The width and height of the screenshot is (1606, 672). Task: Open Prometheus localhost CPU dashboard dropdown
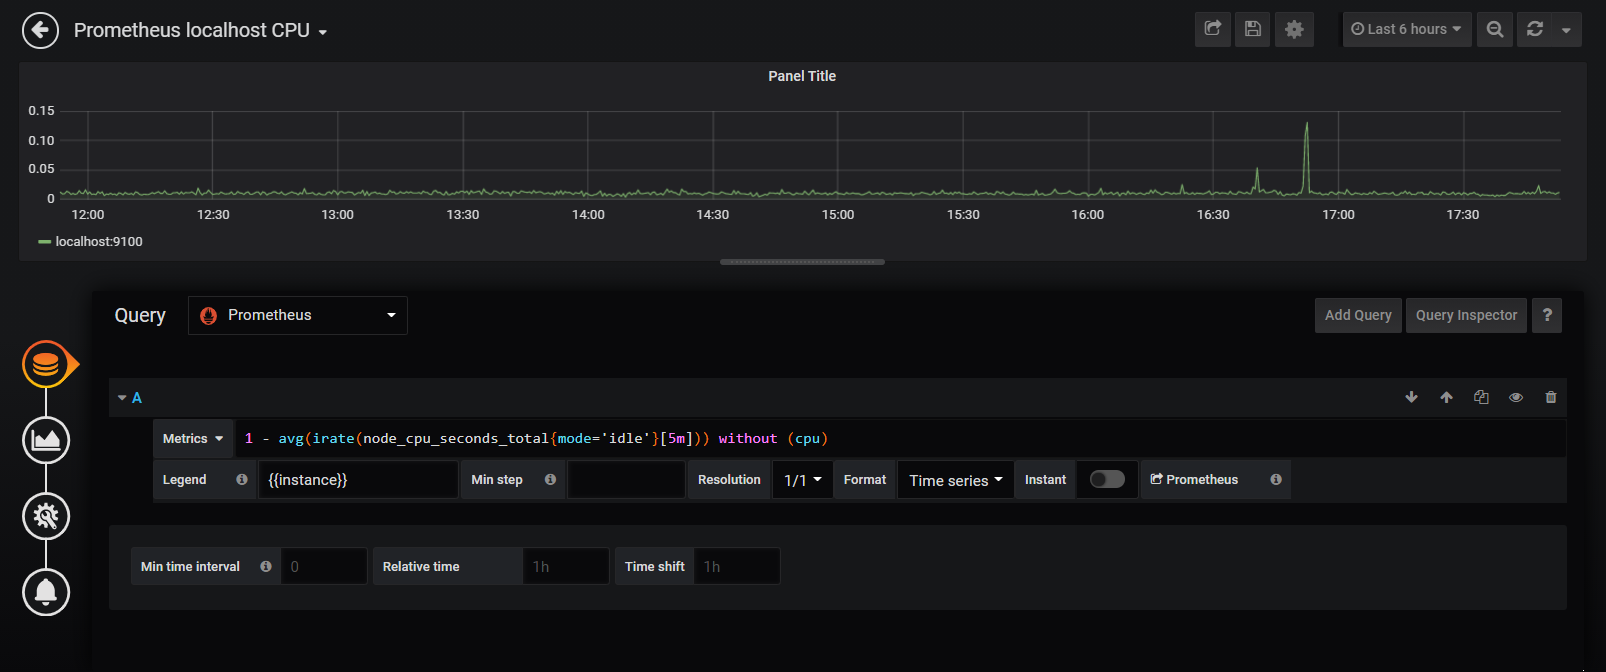(x=201, y=30)
